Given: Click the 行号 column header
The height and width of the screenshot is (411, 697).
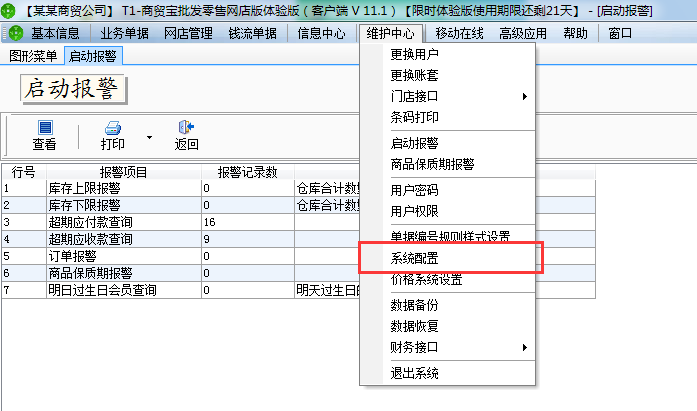Looking at the screenshot, I should [24, 172].
